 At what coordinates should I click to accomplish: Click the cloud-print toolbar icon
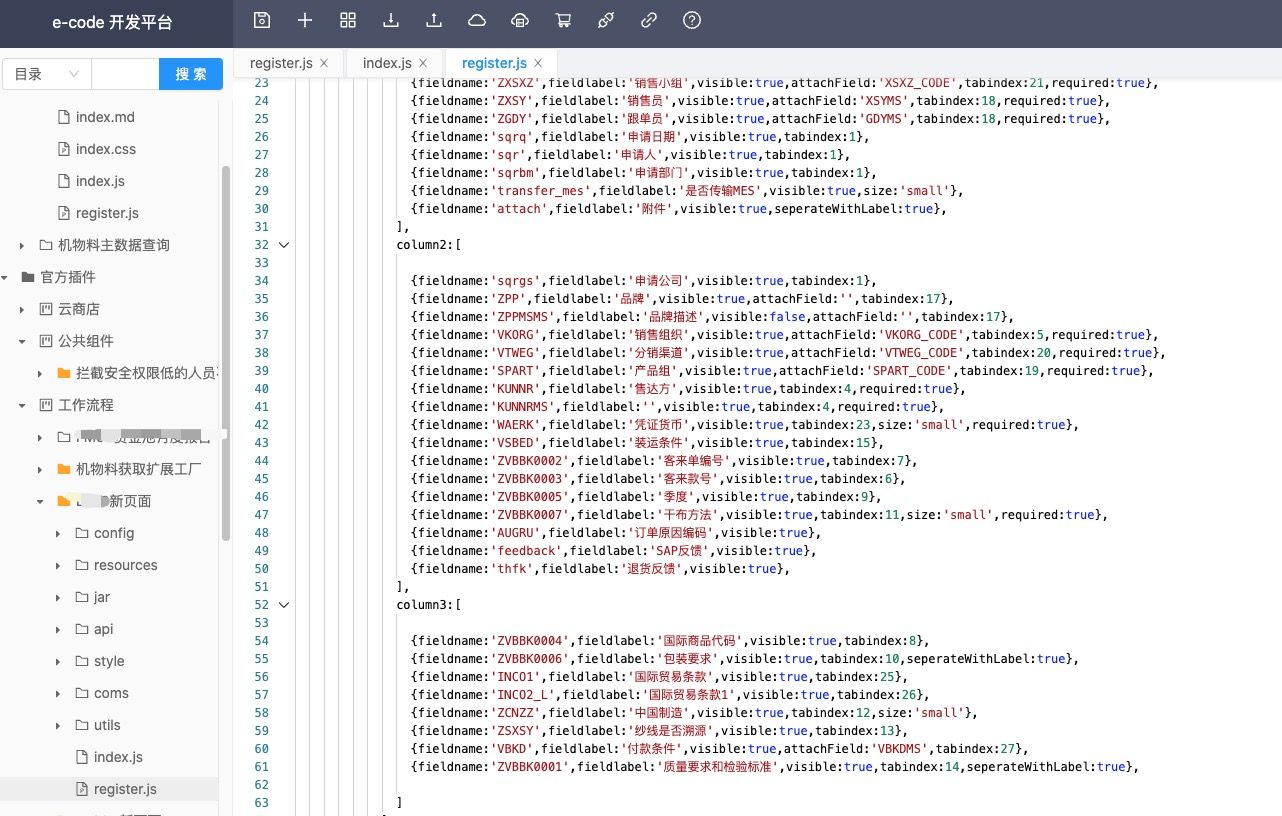(x=520, y=20)
